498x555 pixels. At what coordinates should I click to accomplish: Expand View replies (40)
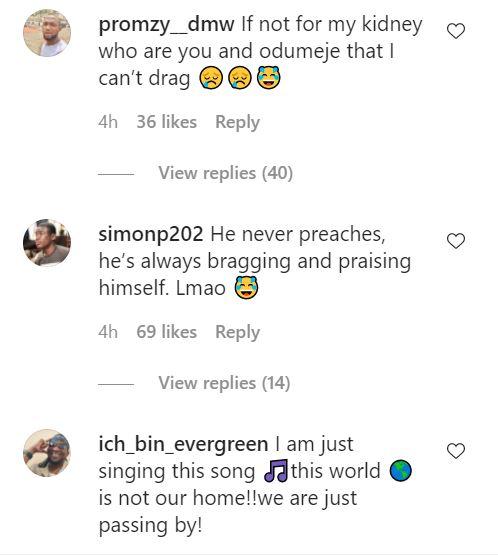[225, 173]
